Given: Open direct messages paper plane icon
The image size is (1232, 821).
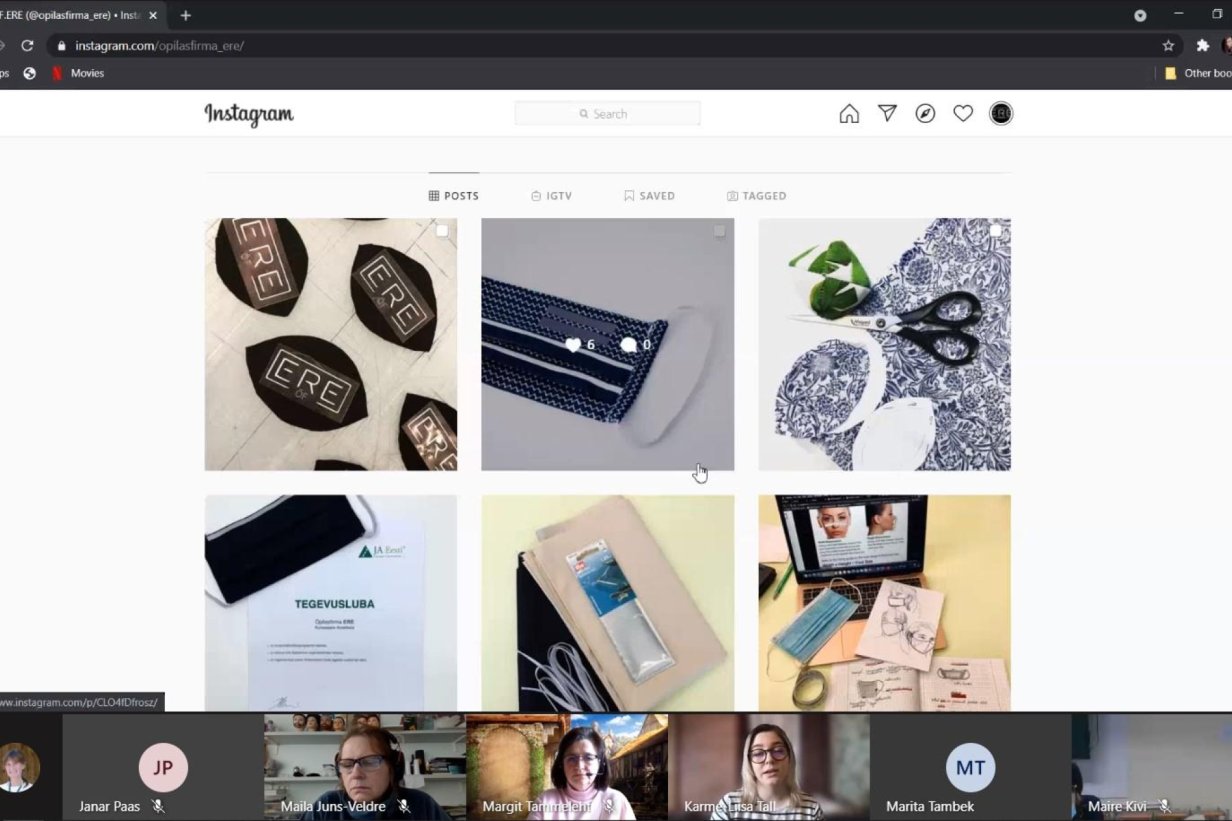Looking at the screenshot, I should point(887,114).
